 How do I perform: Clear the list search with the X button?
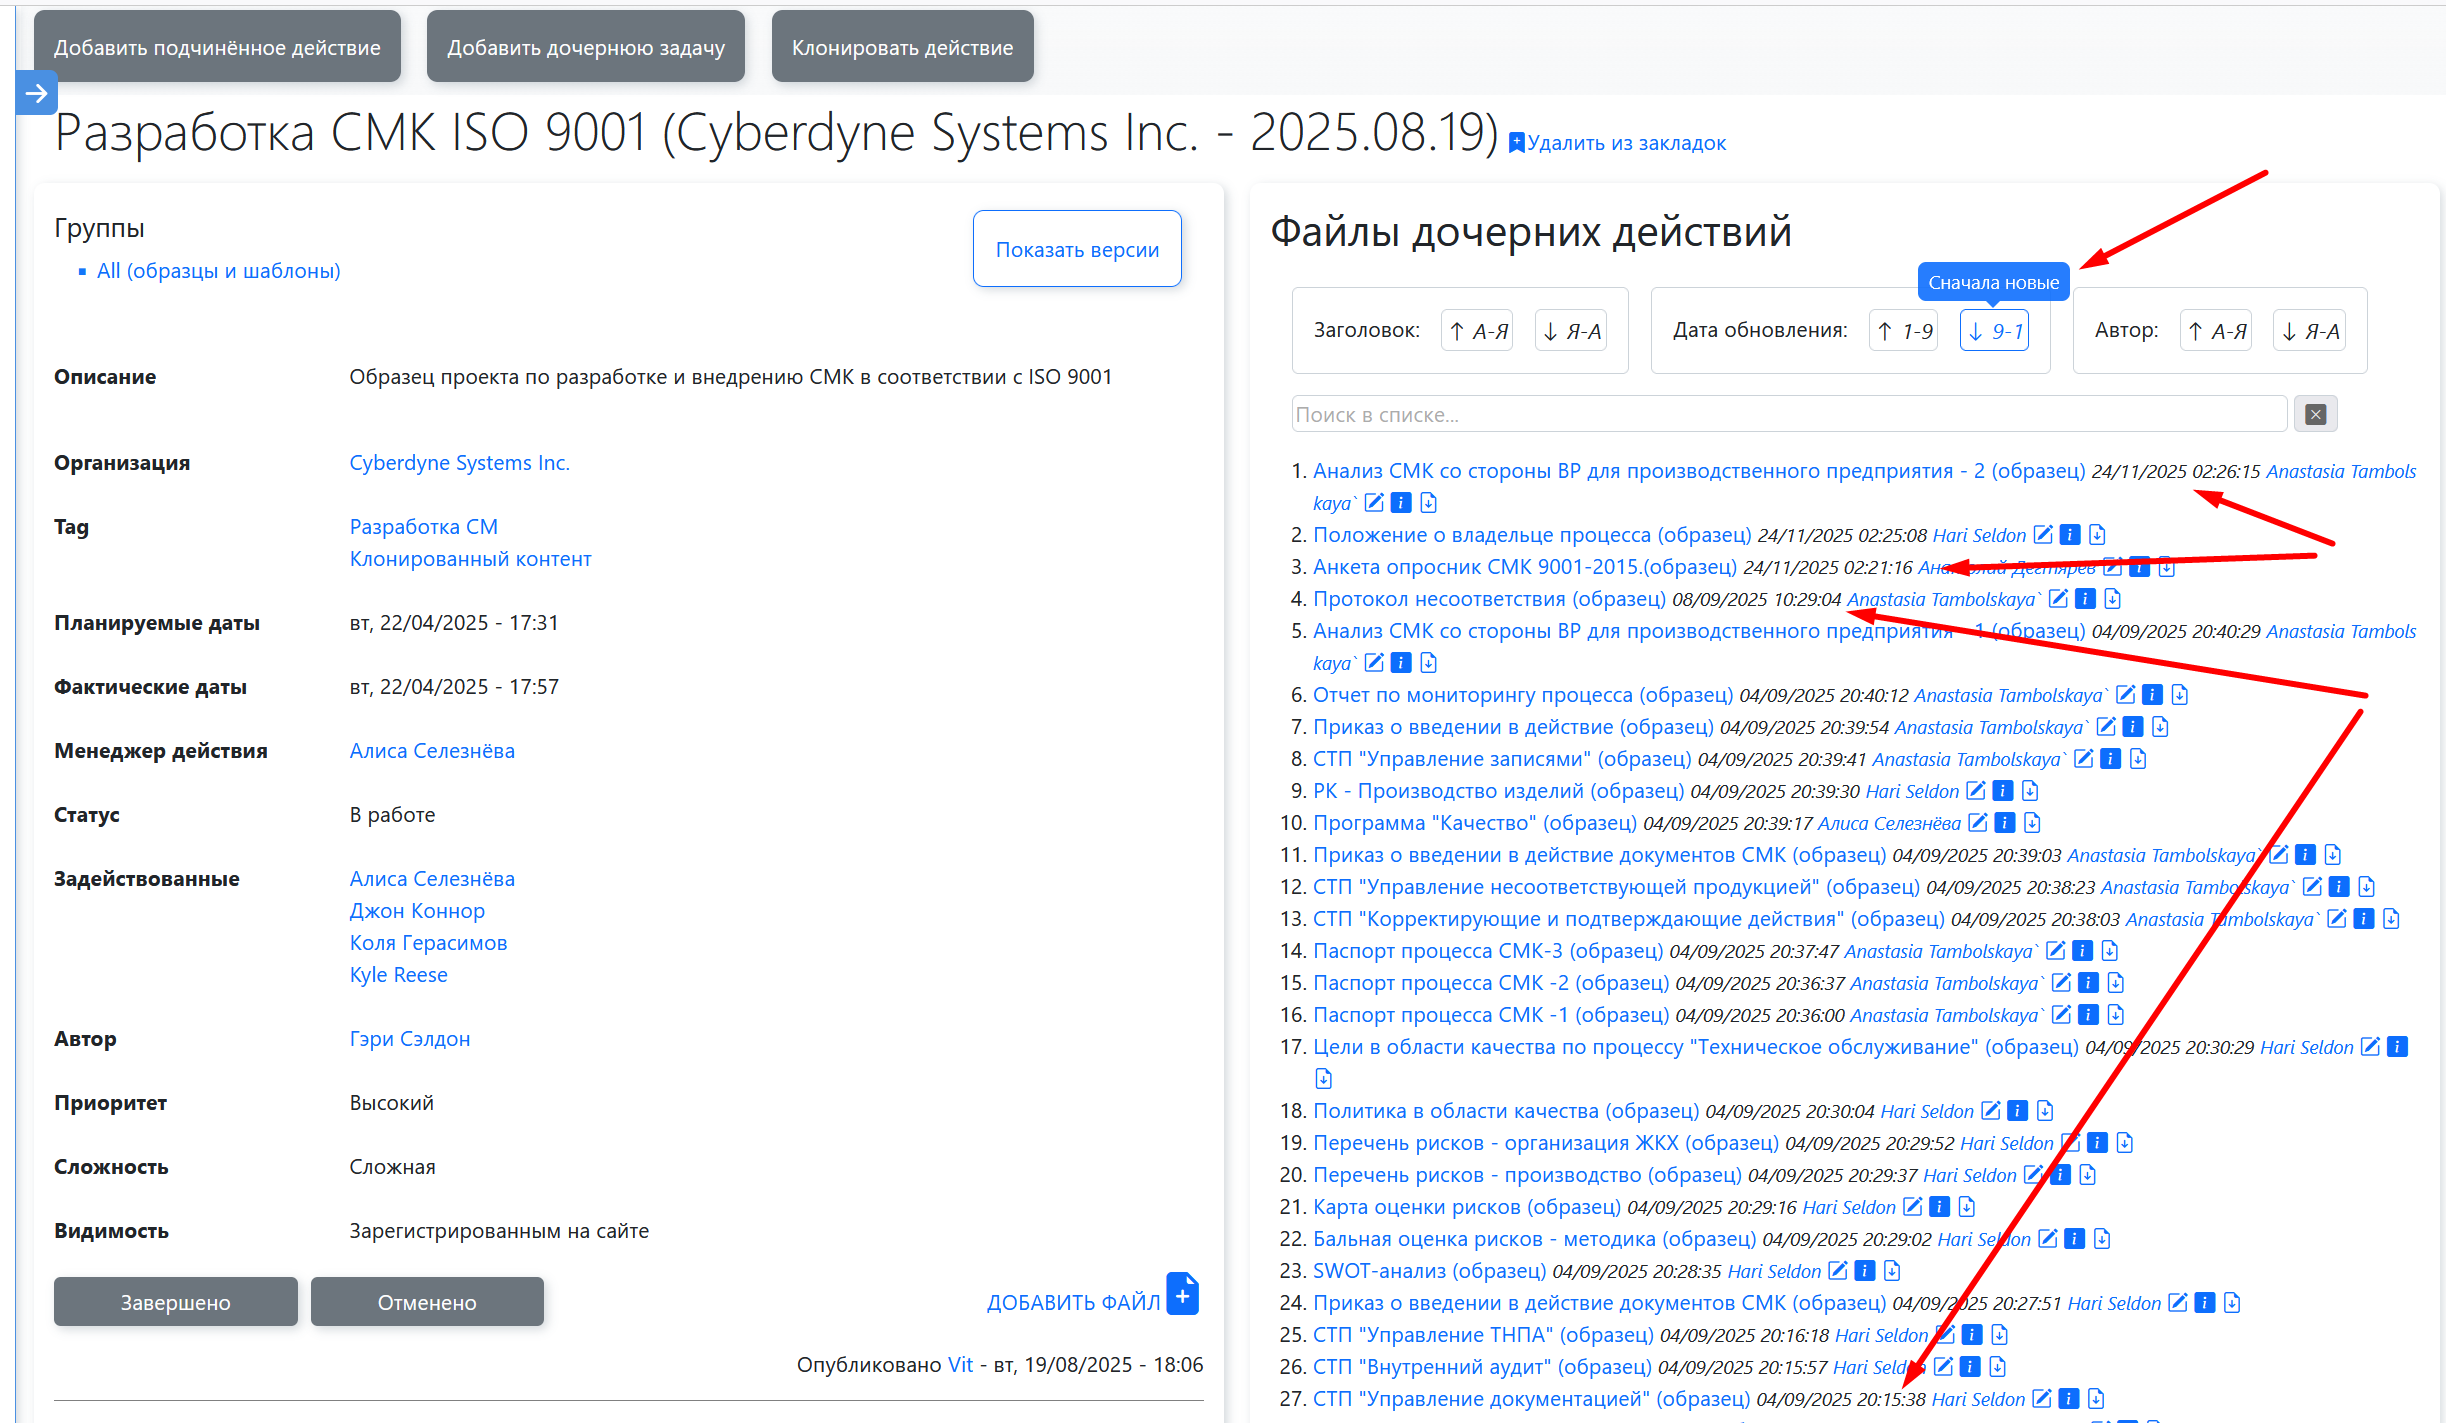2315,414
